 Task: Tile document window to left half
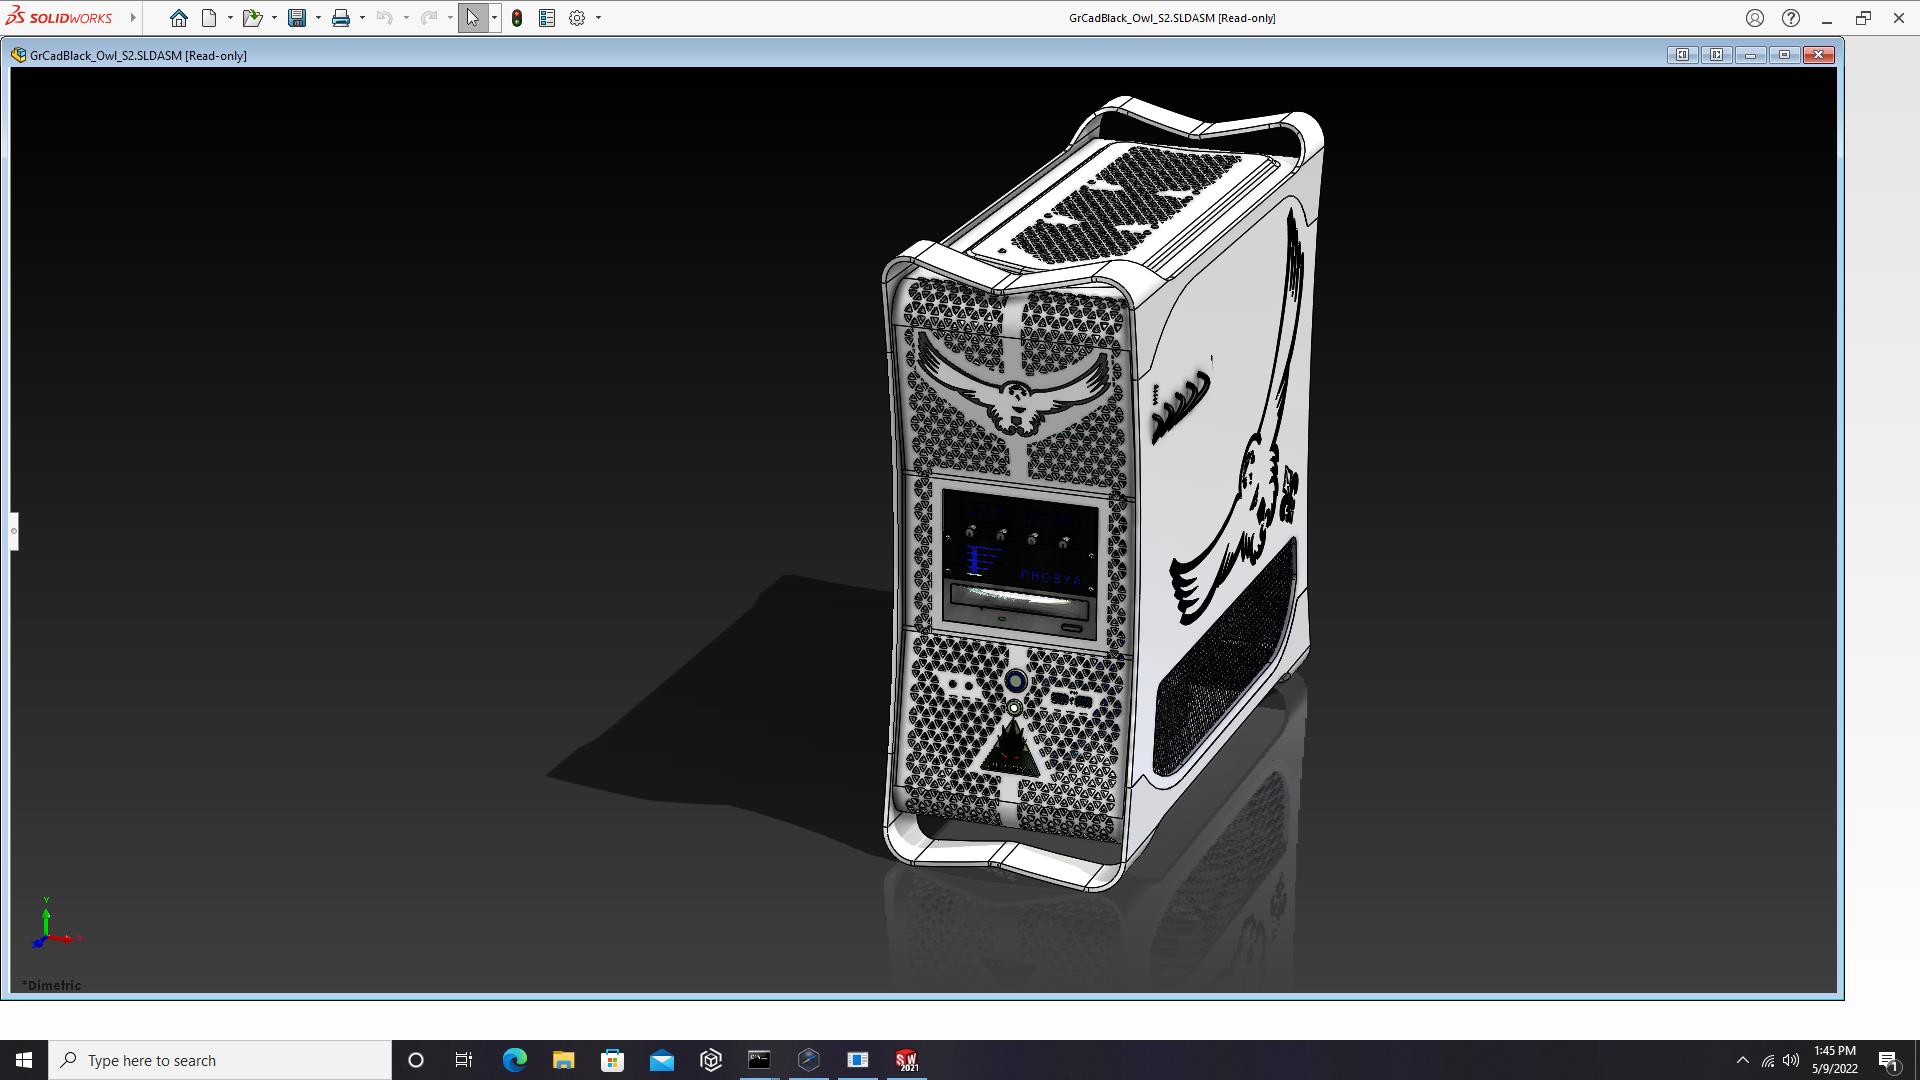pyautogui.click(x=1682, y=55)
